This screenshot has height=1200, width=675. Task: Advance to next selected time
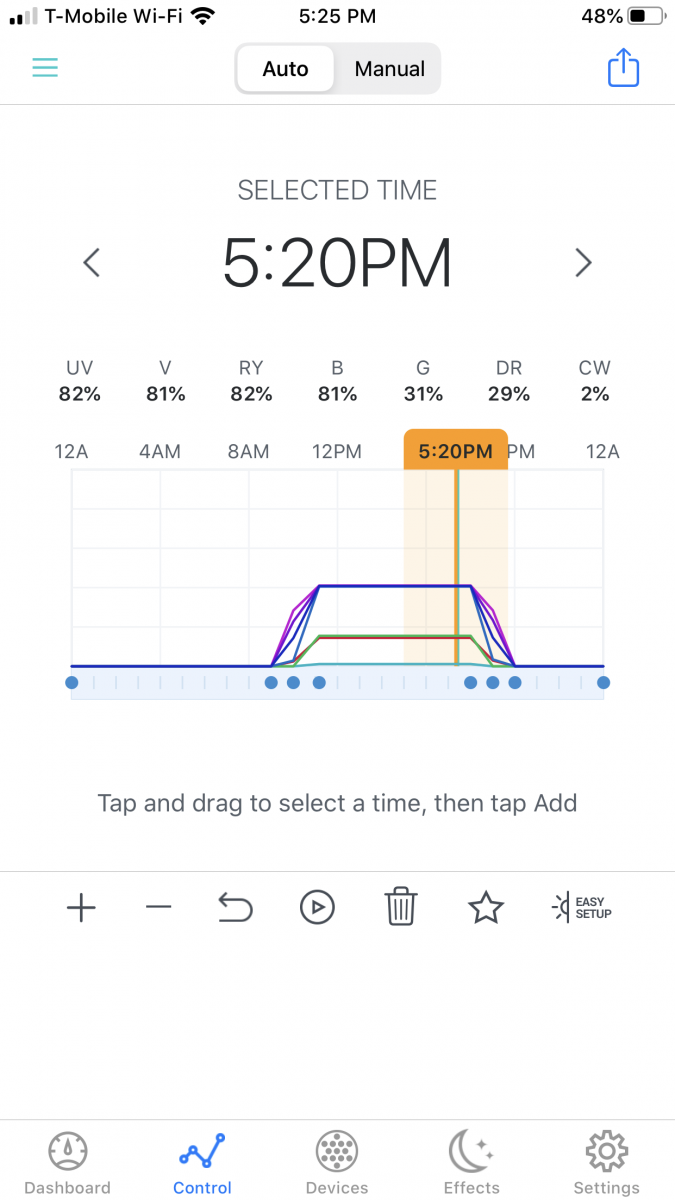click(x=584, y=263)
